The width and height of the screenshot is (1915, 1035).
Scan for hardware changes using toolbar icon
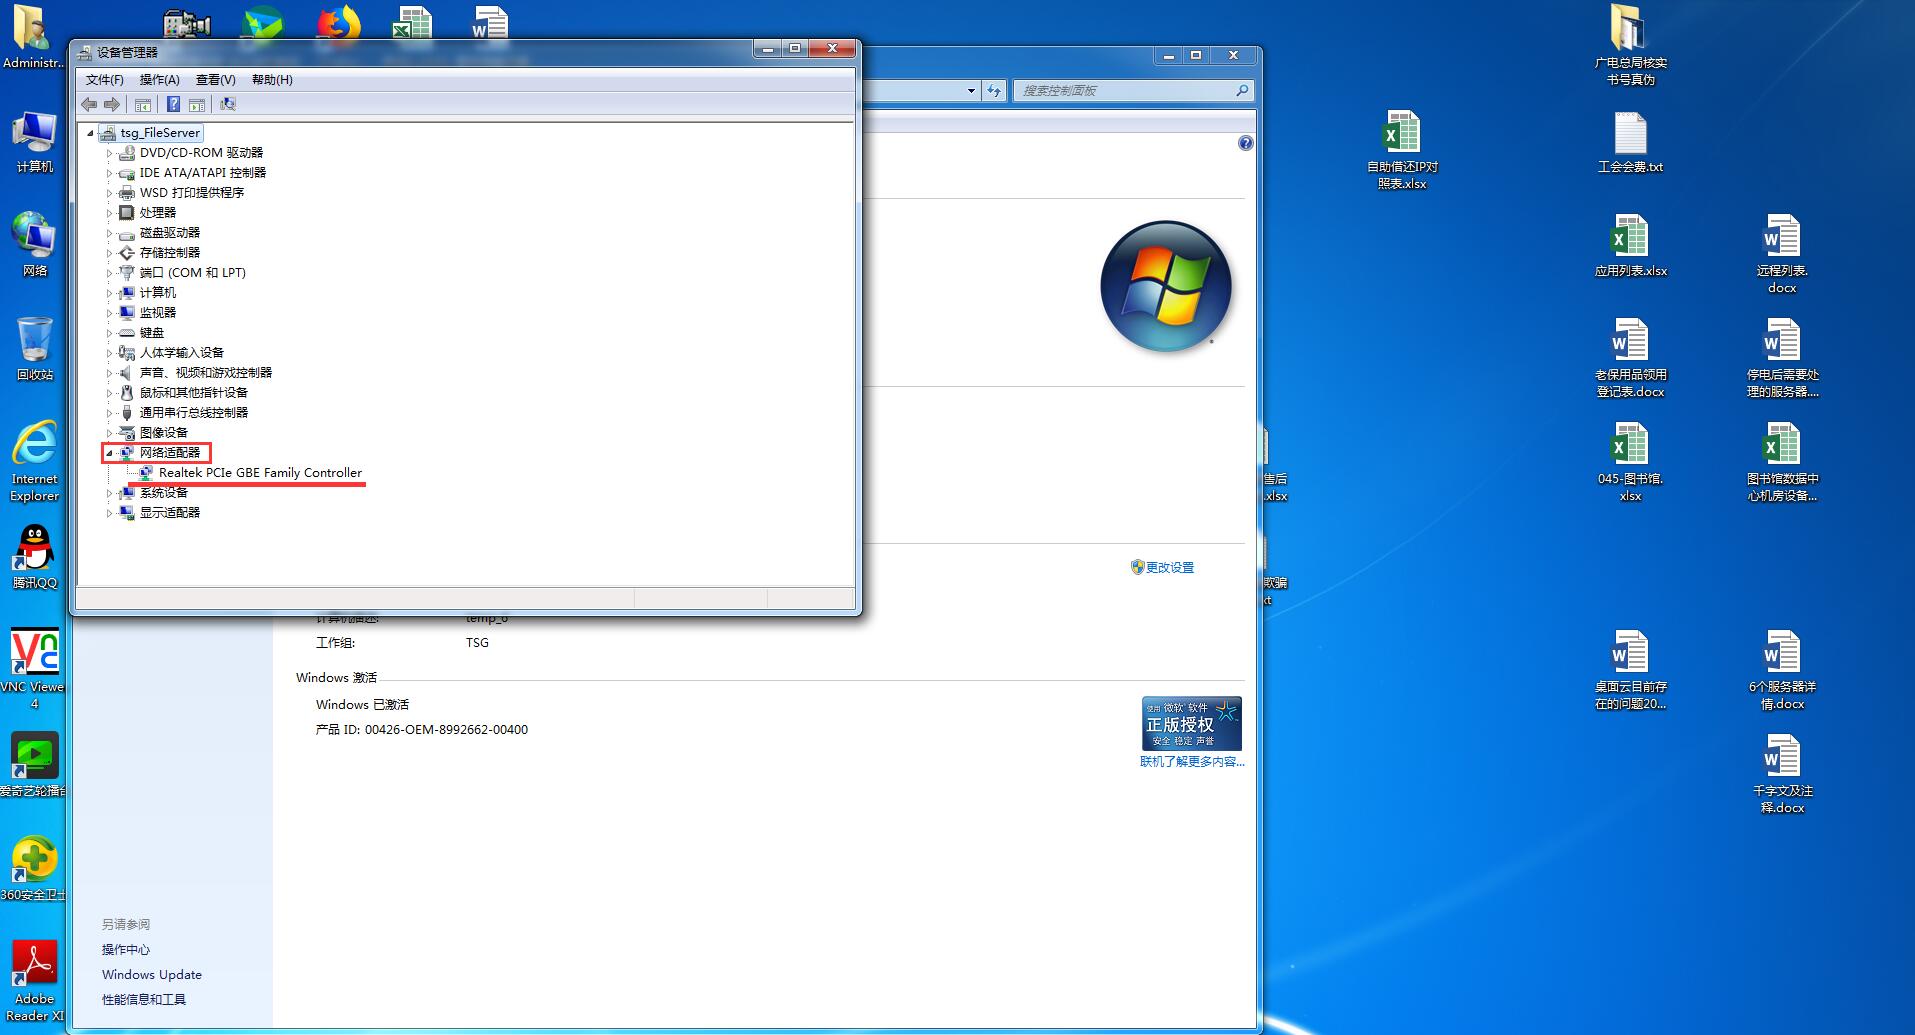(228, 104)
